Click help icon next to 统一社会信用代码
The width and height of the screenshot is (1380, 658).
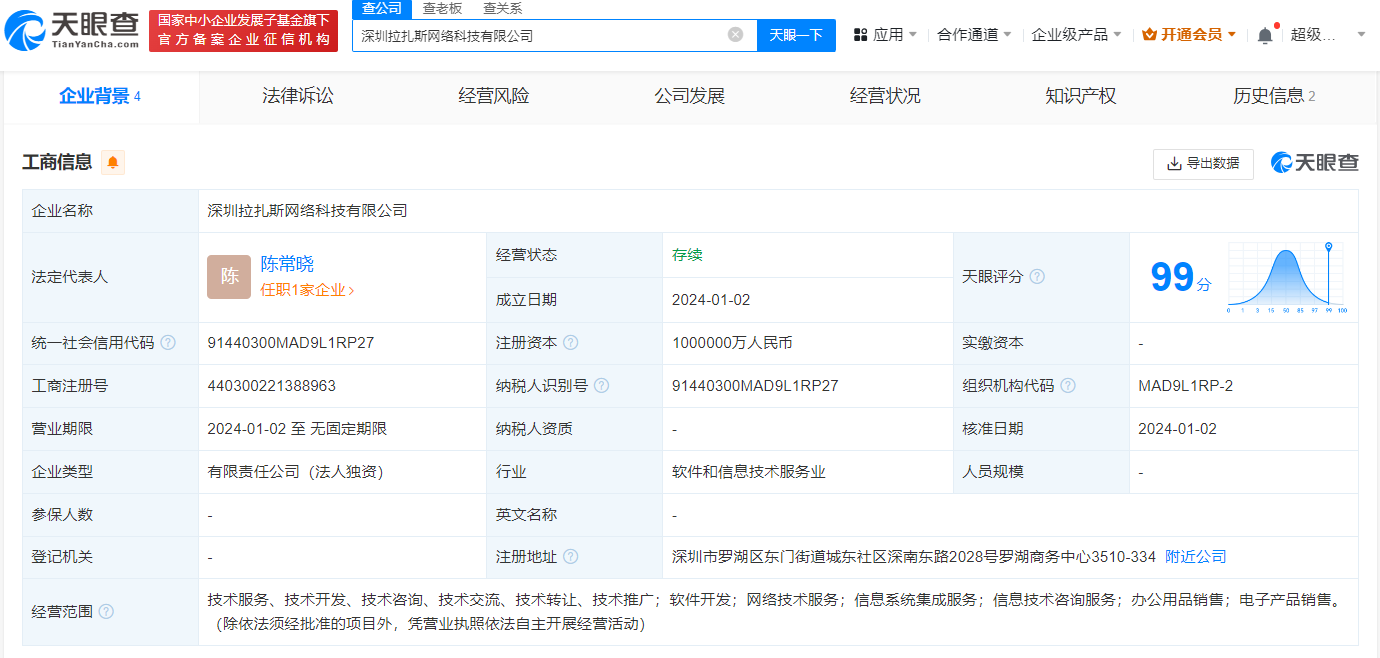[x=168, y=343]
